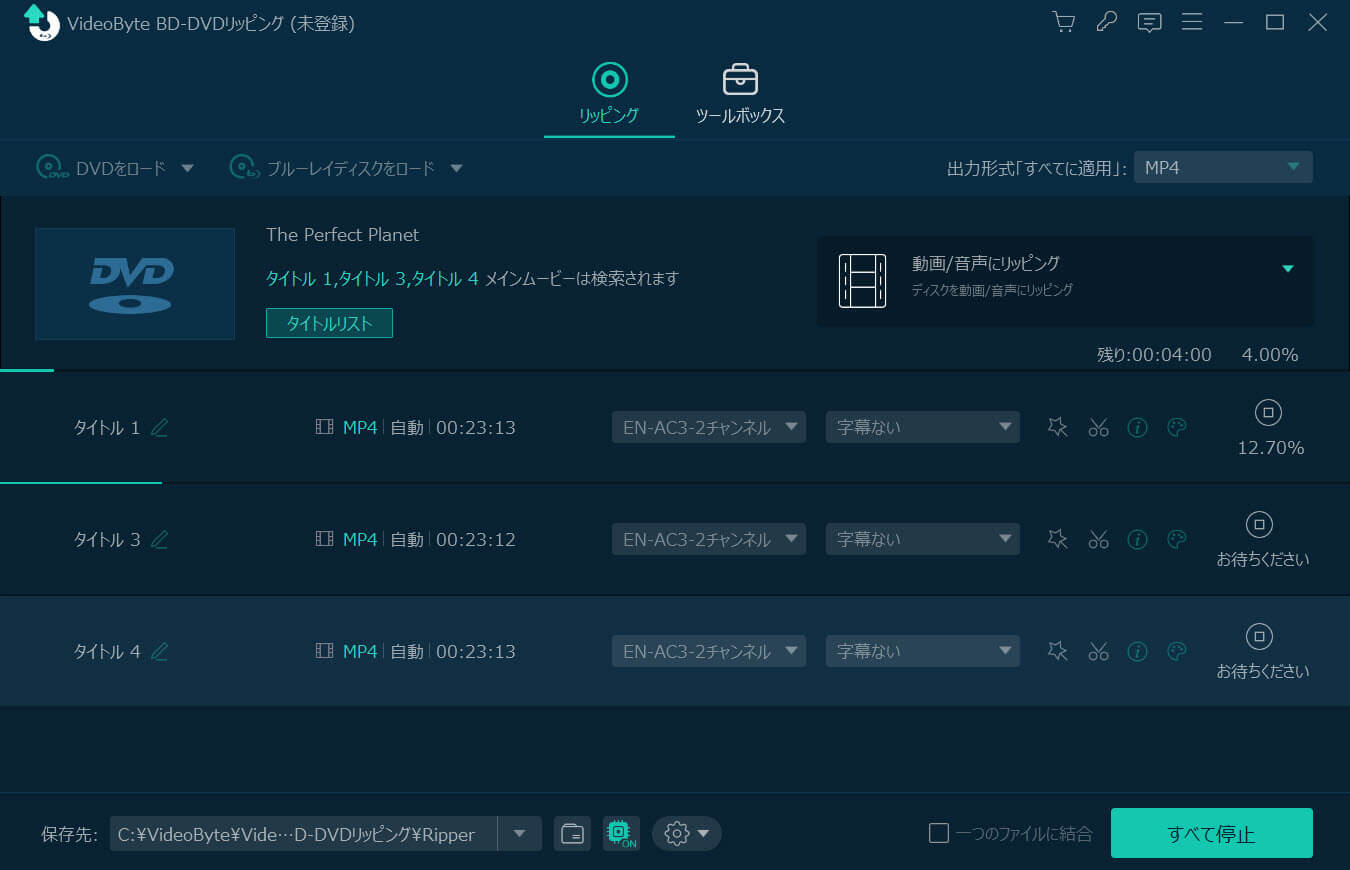View media info for タイトル 3
Viewport: 1350px width, 870px height.
[1137, 539]
